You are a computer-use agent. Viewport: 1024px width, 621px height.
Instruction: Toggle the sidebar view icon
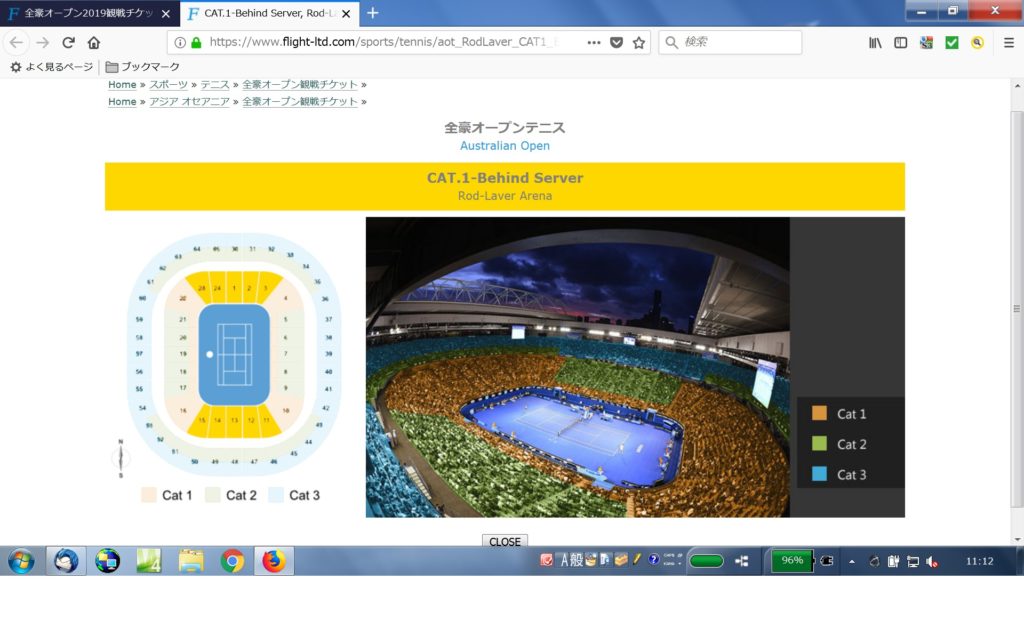click(x=901, y=43)
